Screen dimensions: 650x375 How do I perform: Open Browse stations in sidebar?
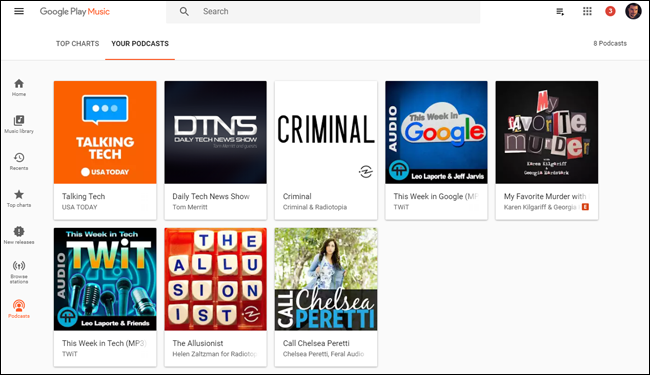pyautogui.click(x=19, y=272)
